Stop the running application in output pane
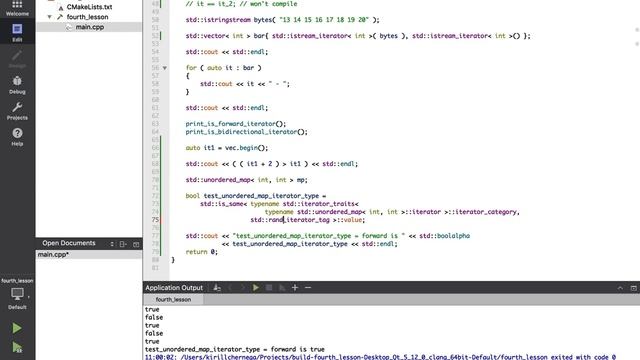The height and width of the screenshot is (360, 640). pyautogui.click(x=269, y=288)
